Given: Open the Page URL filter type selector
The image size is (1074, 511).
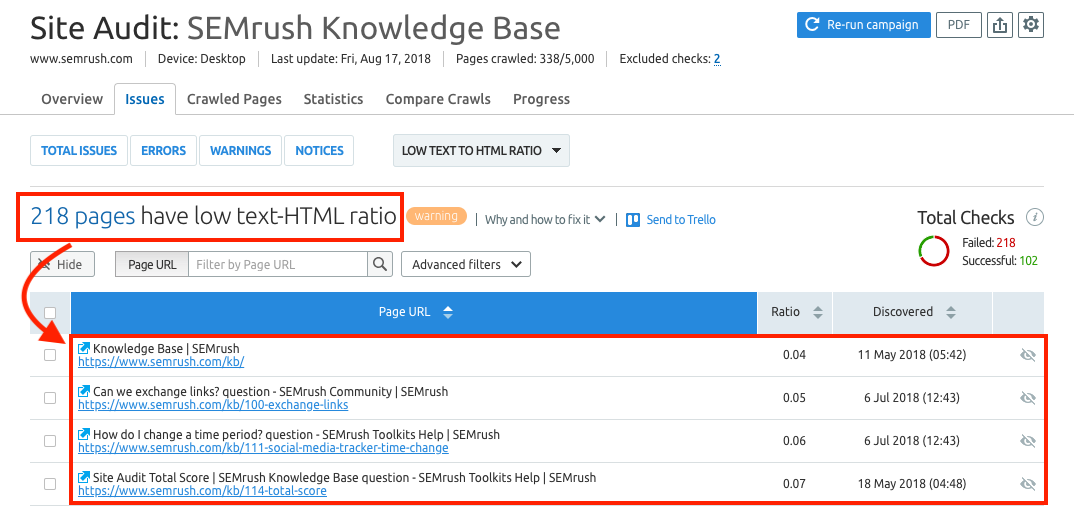Looking at the screenshot, I should pyautogui.click(x=151, y=264).
